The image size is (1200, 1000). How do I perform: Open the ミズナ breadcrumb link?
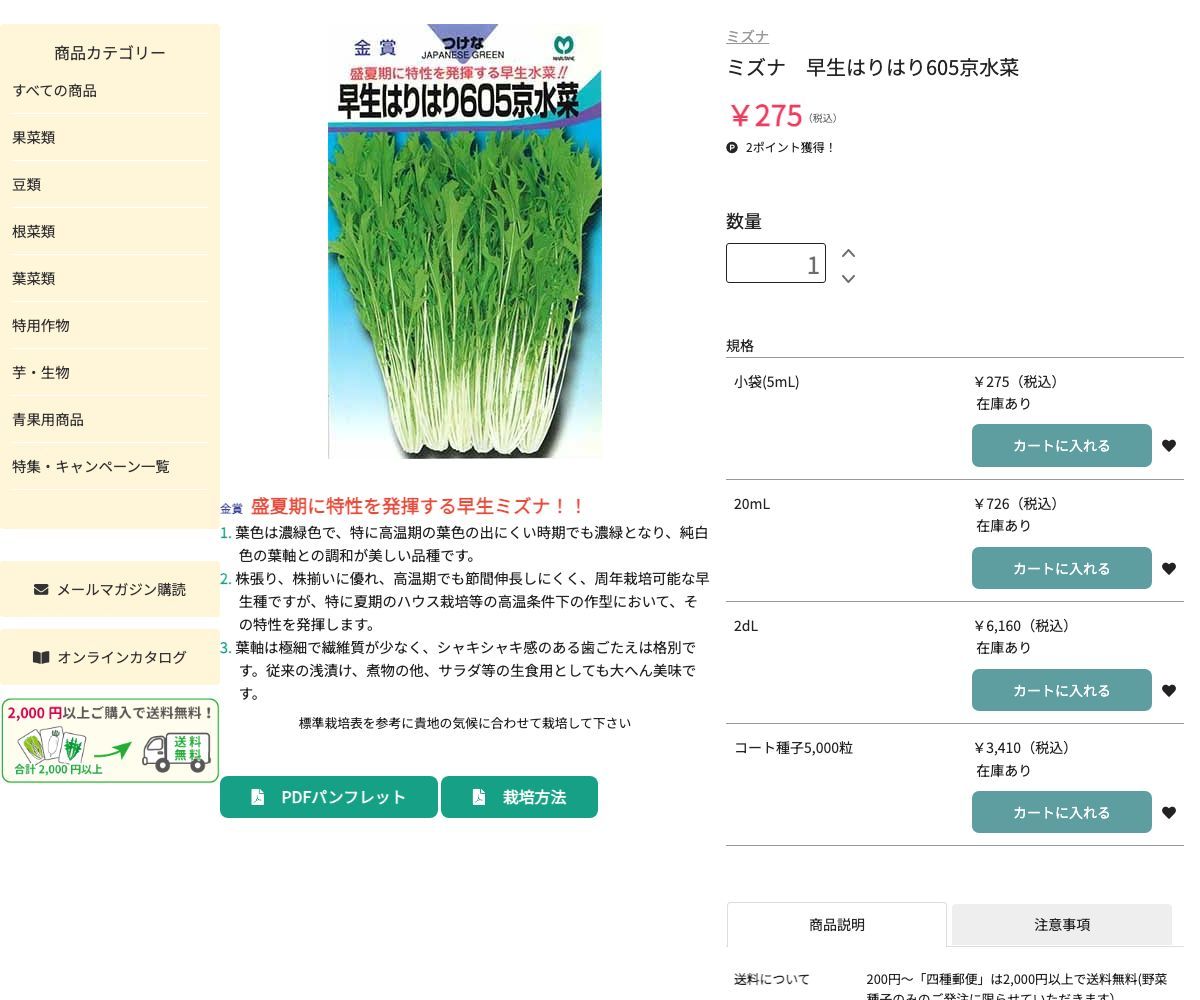click(747, 36)
